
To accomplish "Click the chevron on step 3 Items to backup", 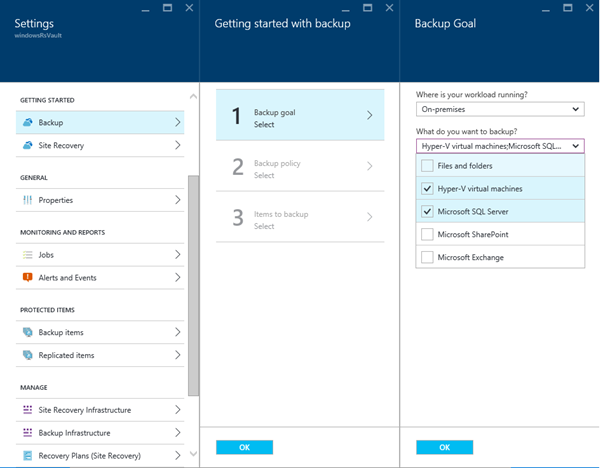I will [x=370, y=217].
